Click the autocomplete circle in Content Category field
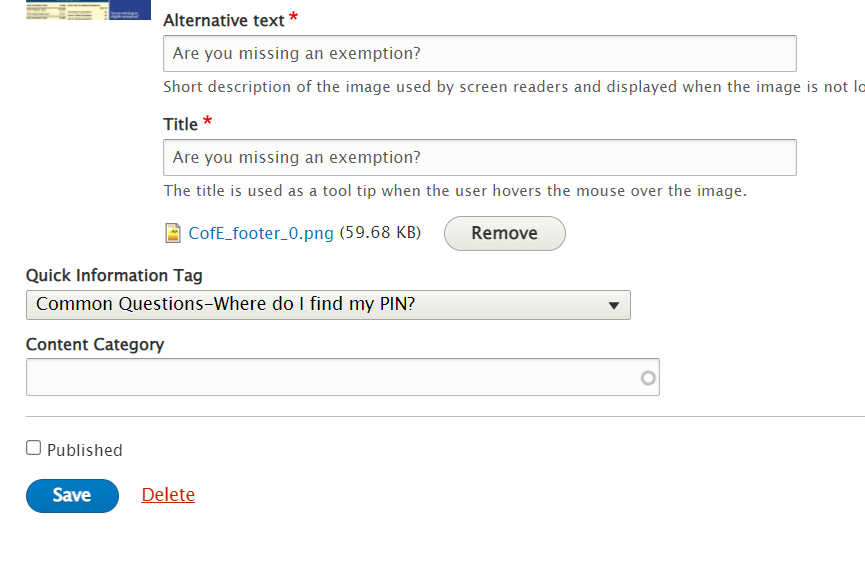This screenshot has height=580, width=865. coord(648,378)
